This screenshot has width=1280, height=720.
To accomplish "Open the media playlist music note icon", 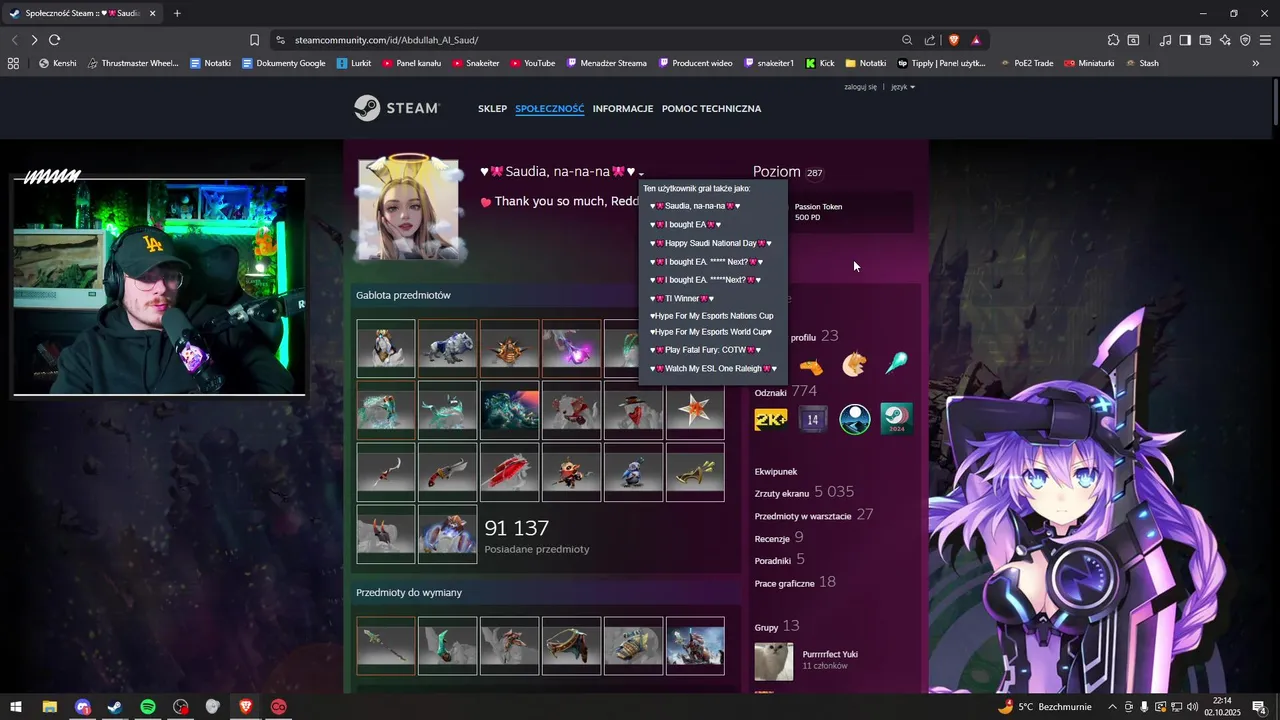I will coord(1165,40).
